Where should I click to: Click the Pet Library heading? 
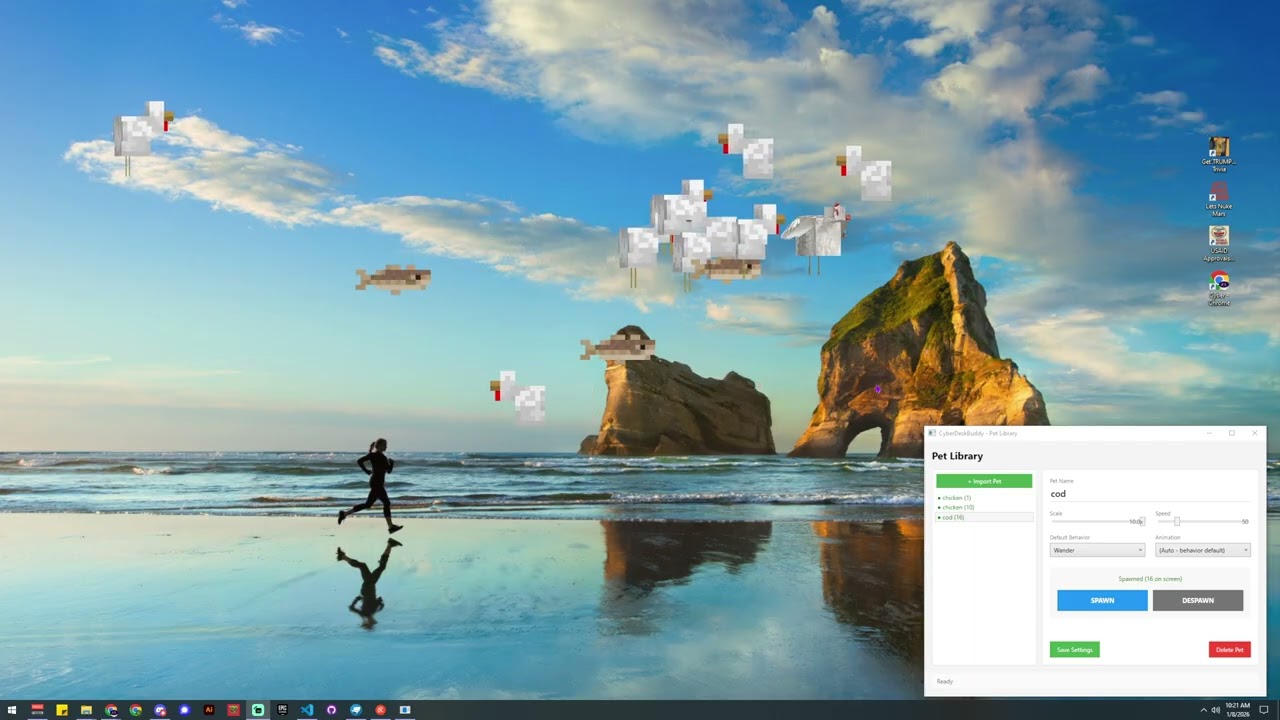[957, 456]
